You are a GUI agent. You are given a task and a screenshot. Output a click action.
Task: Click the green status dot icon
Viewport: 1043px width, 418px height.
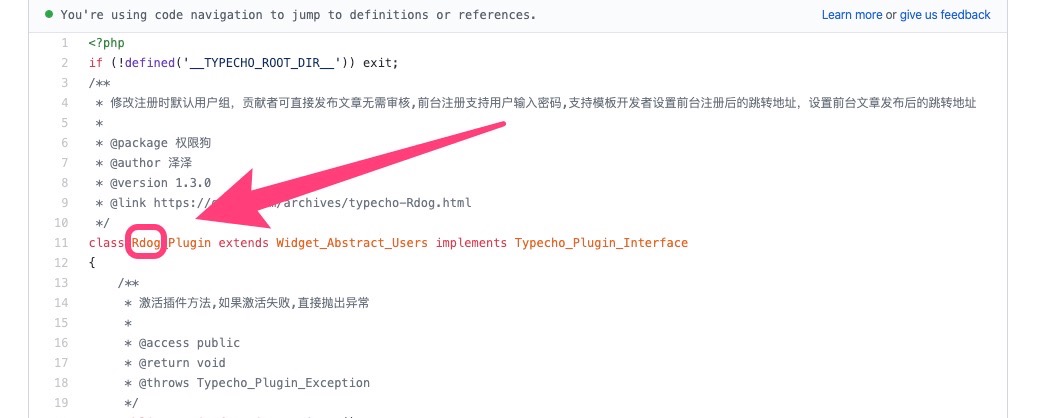pyautogui.click(x=49, y=15)
